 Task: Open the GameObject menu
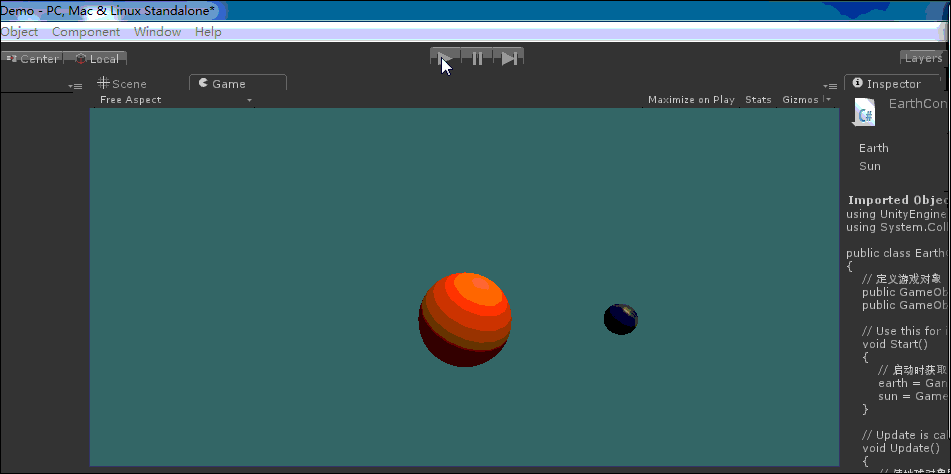point(19,32)
